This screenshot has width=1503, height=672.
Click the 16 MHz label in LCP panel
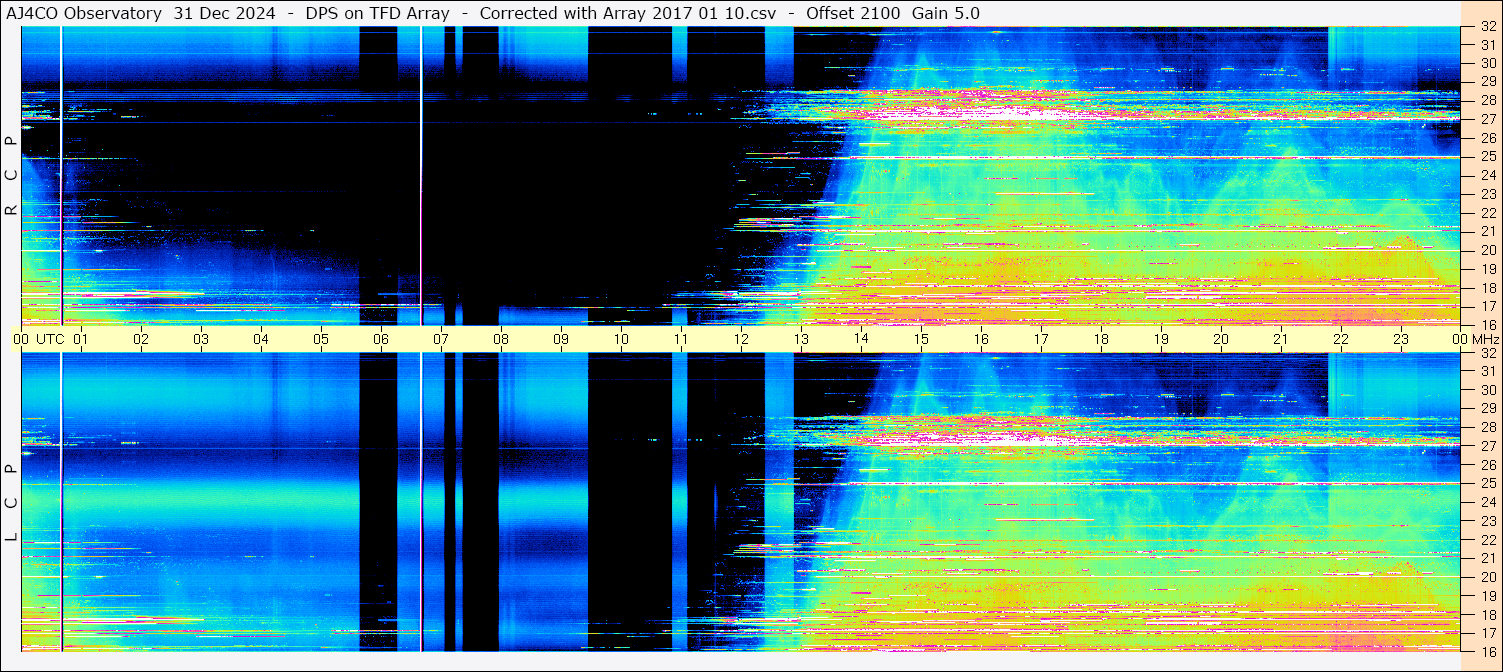coord(1487,651)
